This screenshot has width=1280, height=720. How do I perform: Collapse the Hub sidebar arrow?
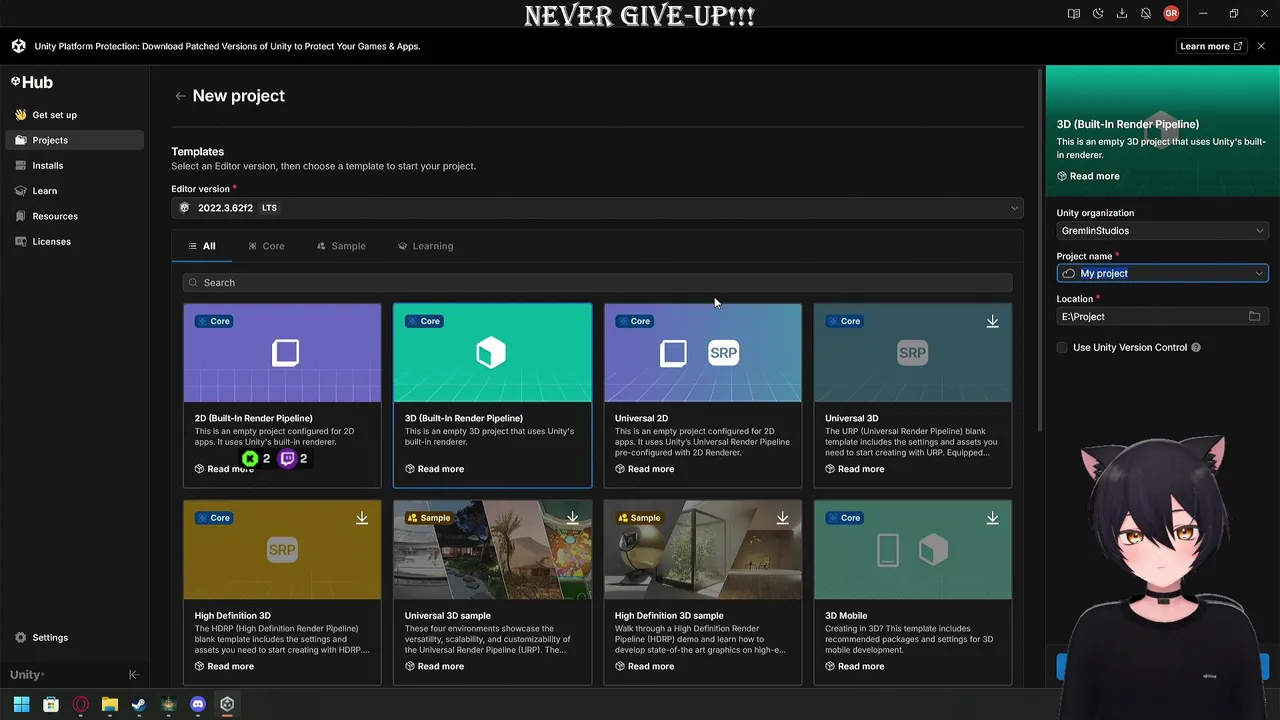[134, 675]
